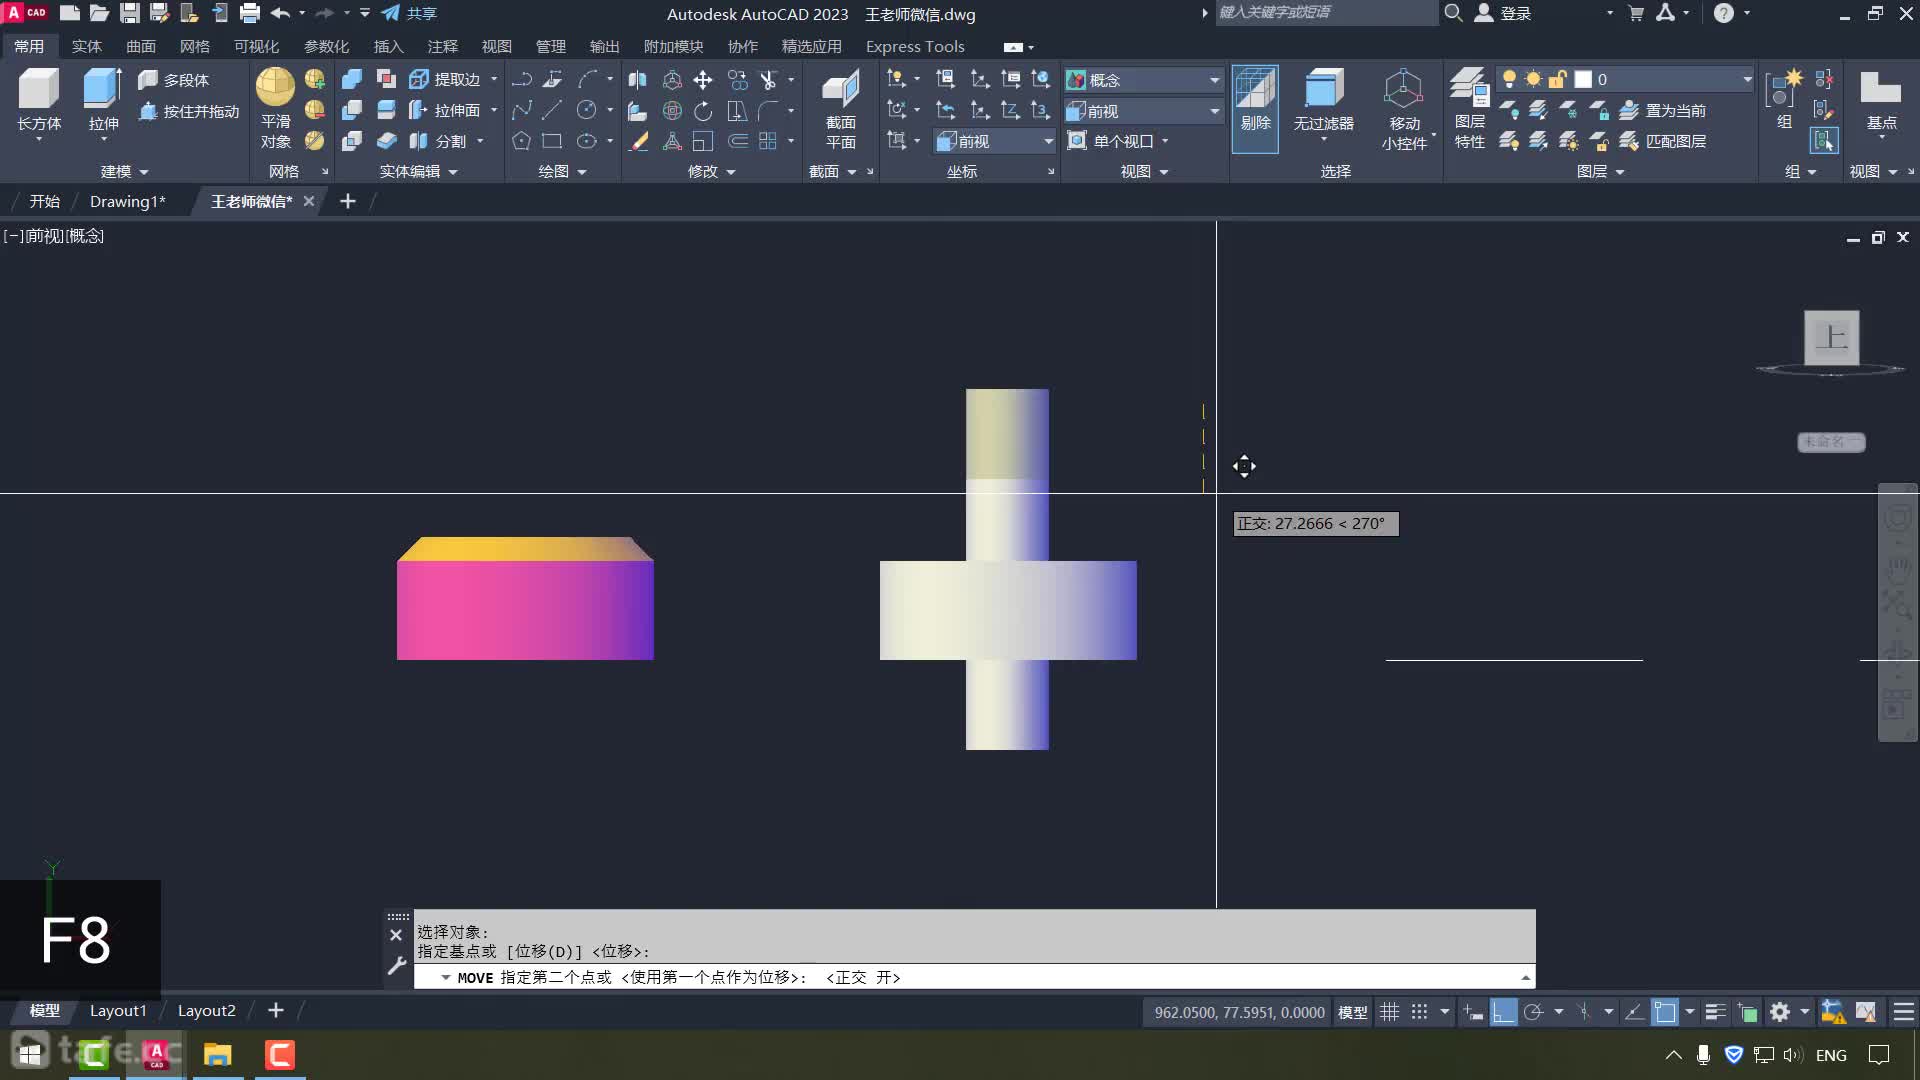Open the Express Tools ribbon tab

coord(915,46)
